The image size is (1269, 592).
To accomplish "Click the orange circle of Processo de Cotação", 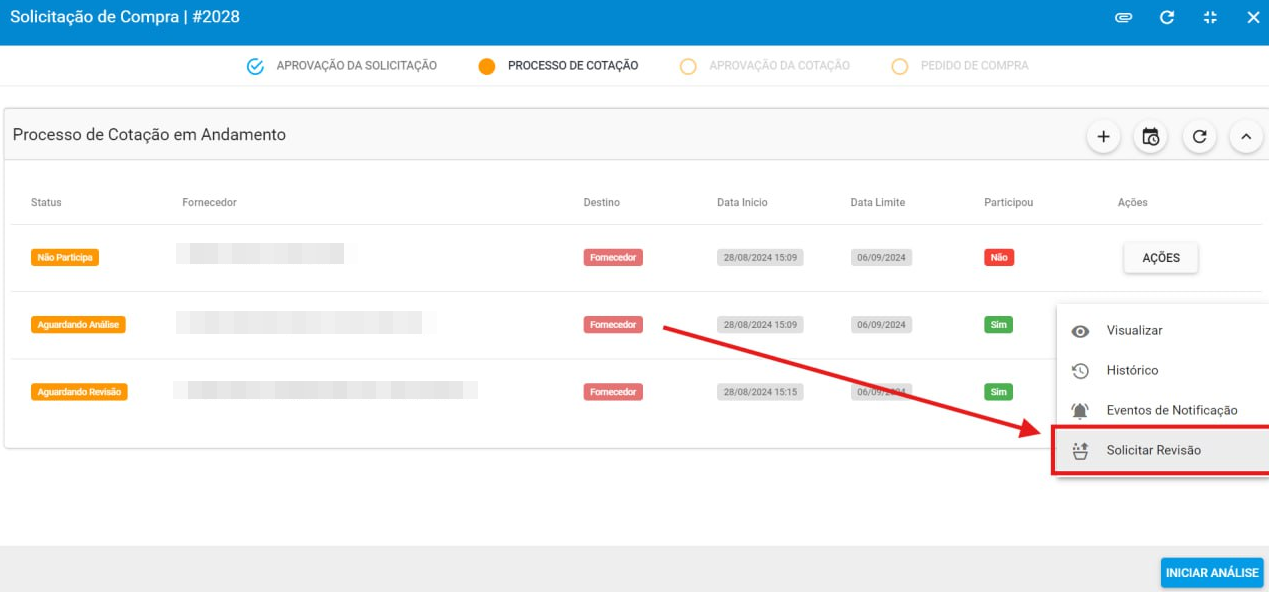I will pos(487,67).
